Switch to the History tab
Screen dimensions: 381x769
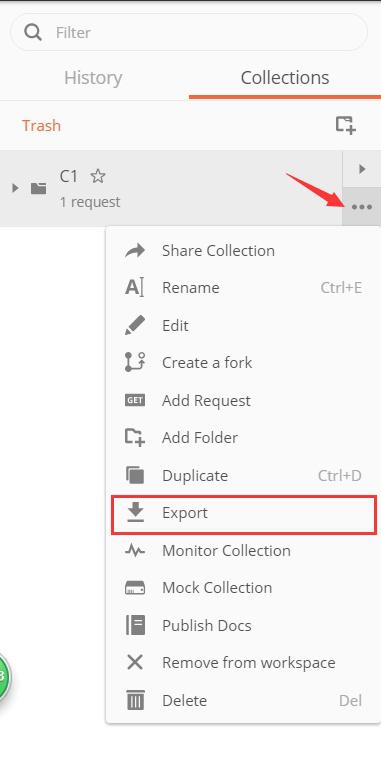(x=93, y=77)
